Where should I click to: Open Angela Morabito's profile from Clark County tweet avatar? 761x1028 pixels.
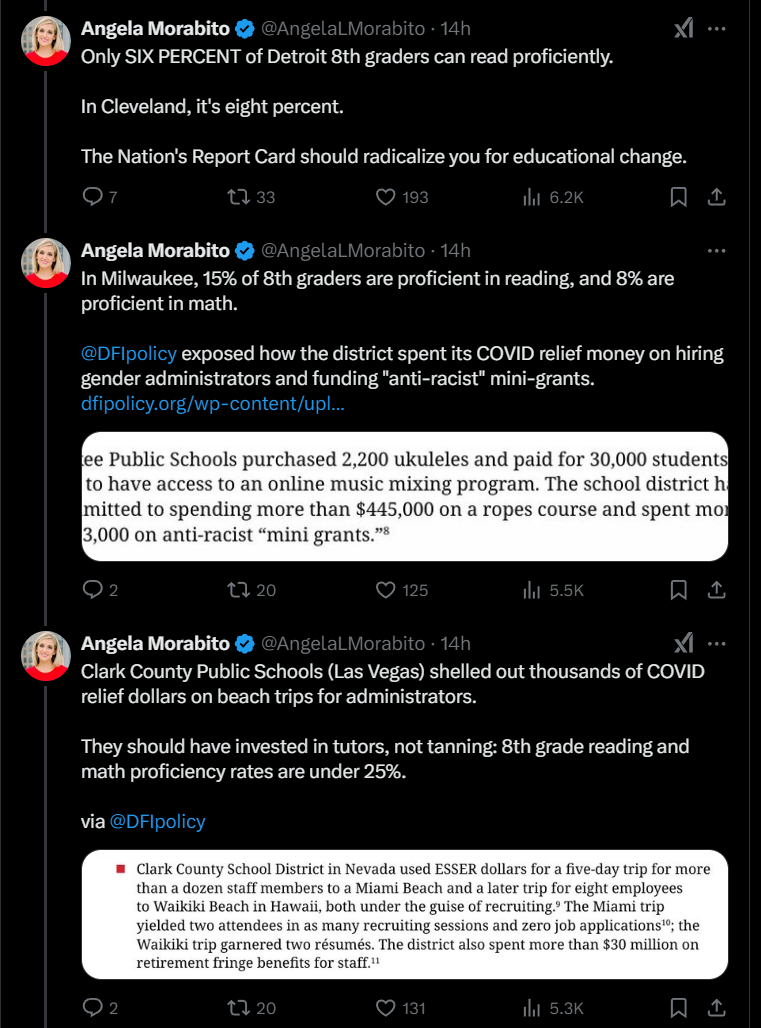tap(46, 655)
